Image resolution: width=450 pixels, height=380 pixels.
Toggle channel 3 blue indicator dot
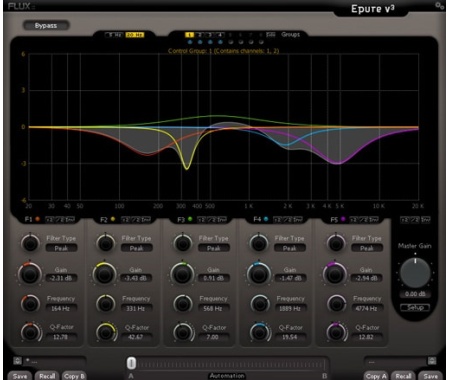210,42
